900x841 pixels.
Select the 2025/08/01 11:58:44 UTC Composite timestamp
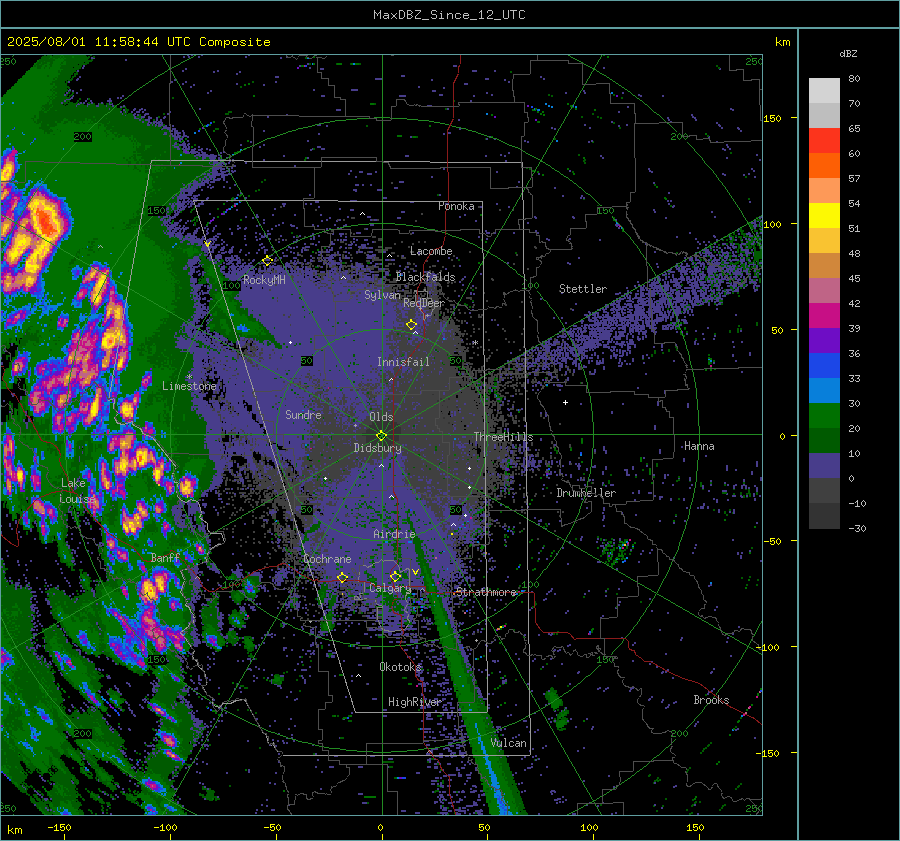coord(138,42)
